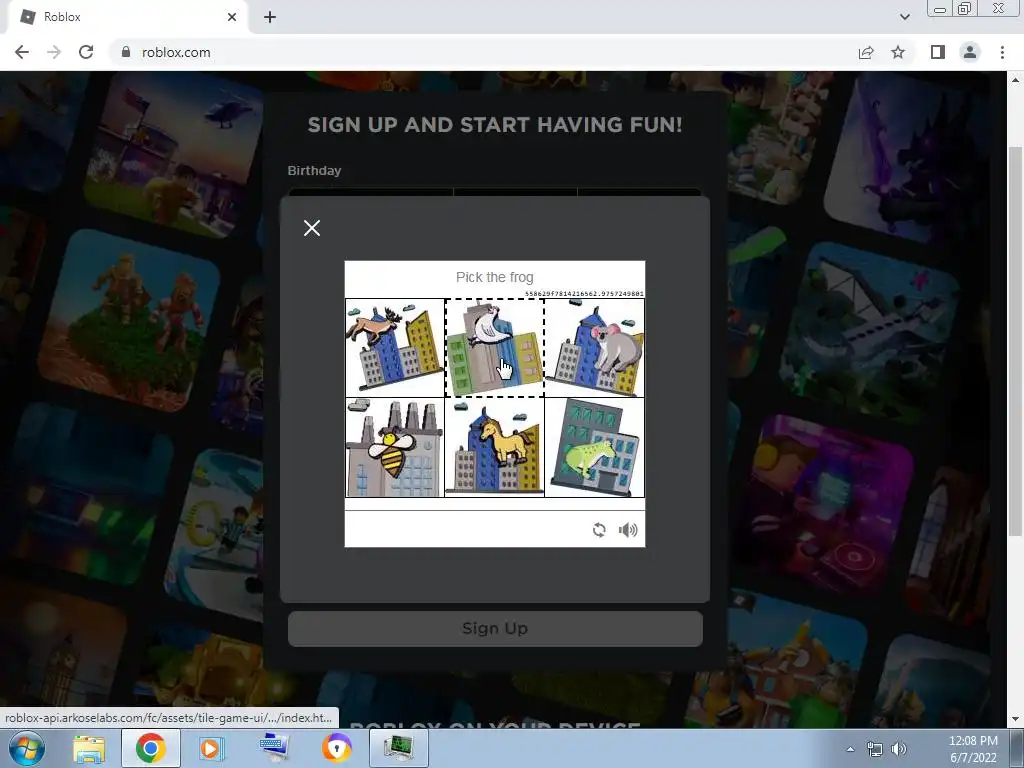Toggle Chrome side panel
The width and height of the screenshot is (1024, 768).
tap(938, 52)
